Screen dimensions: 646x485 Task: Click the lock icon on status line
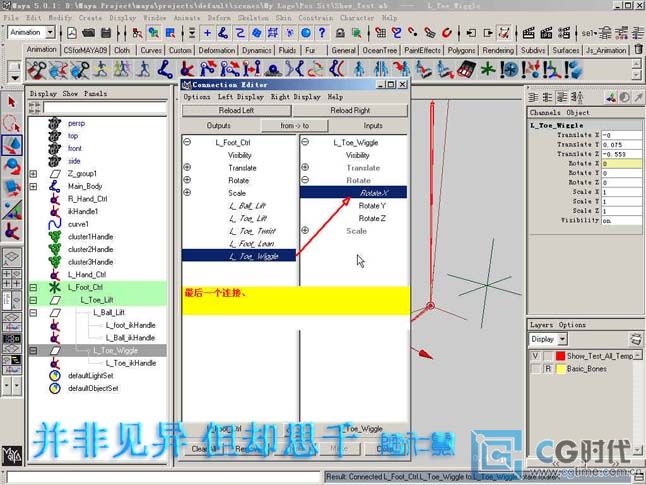(x=340, y=33)
